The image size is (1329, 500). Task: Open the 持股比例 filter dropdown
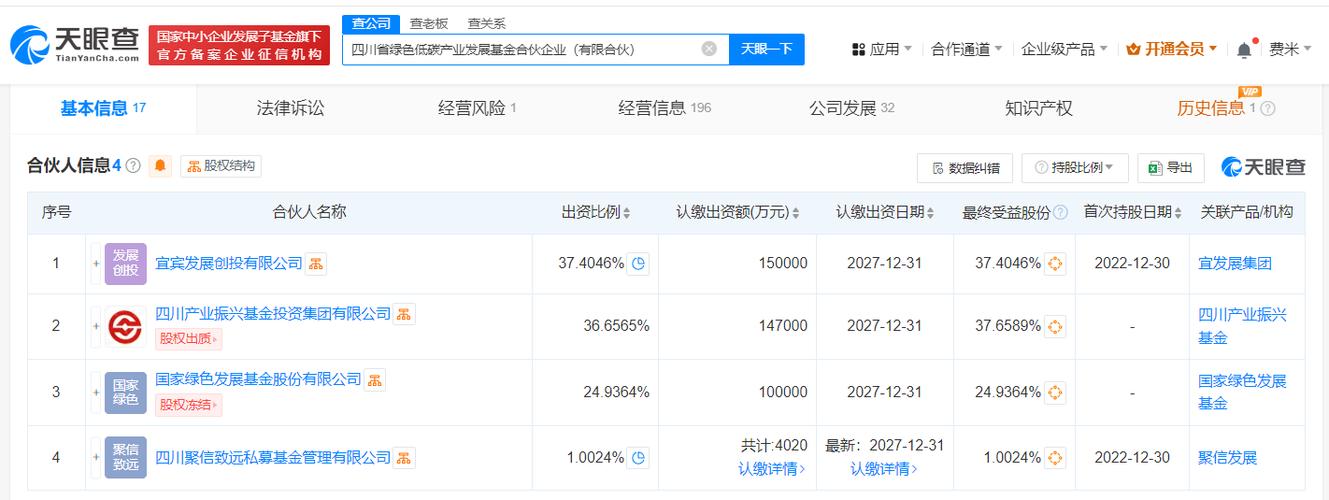pos(1075,168)
